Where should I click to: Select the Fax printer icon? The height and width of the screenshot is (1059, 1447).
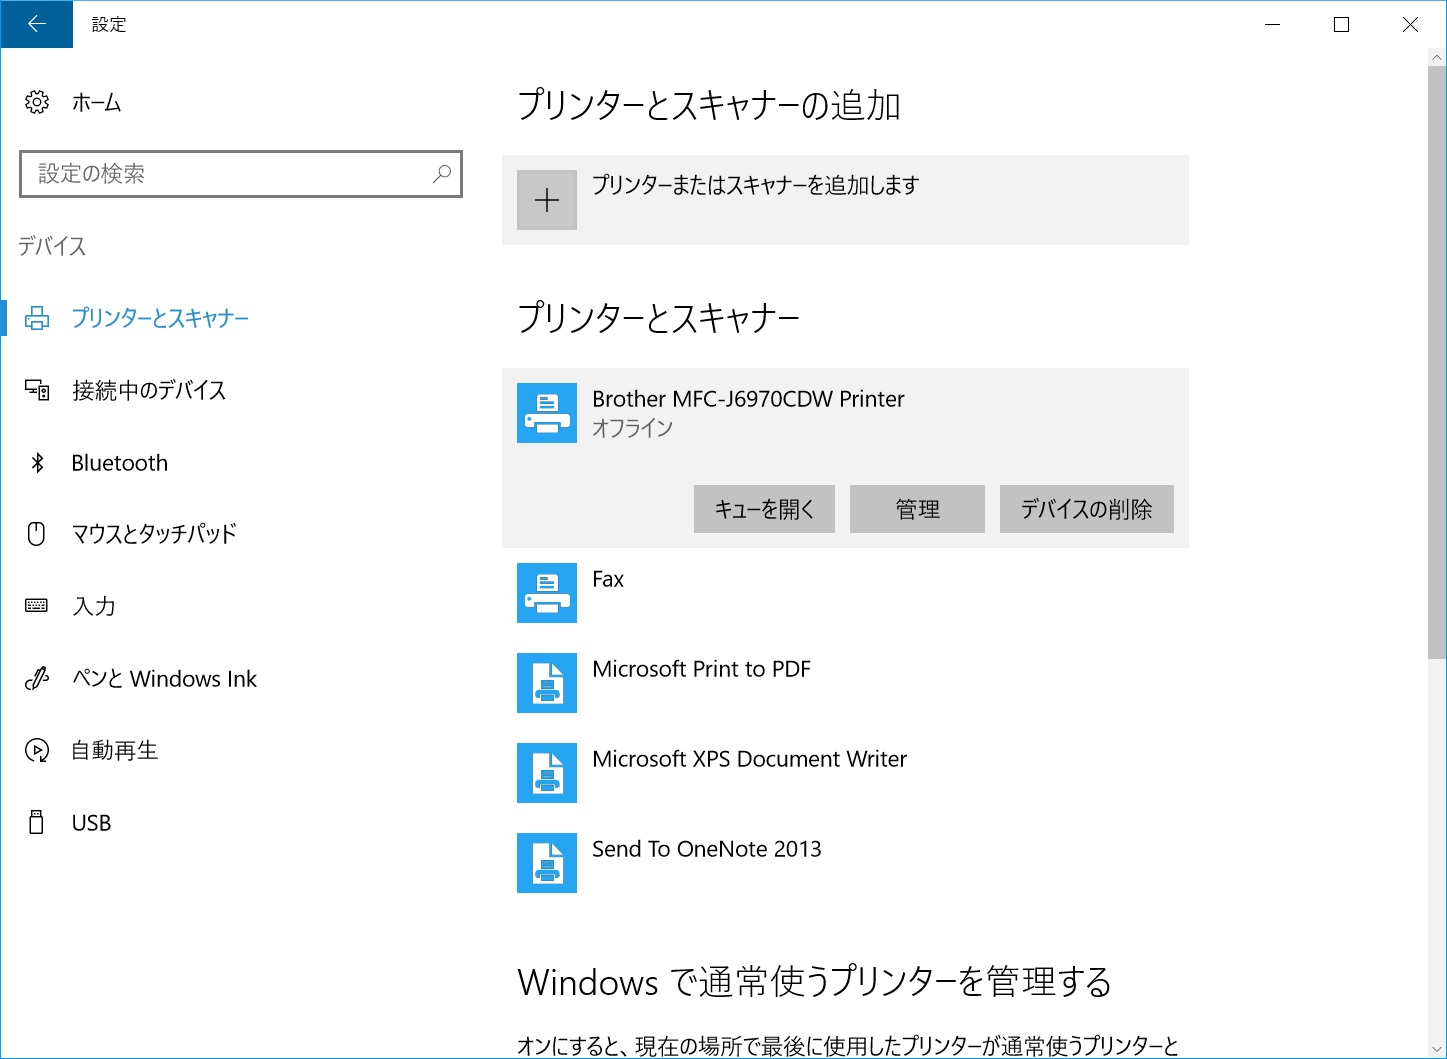pyautogui.click(x=547, y=593)
